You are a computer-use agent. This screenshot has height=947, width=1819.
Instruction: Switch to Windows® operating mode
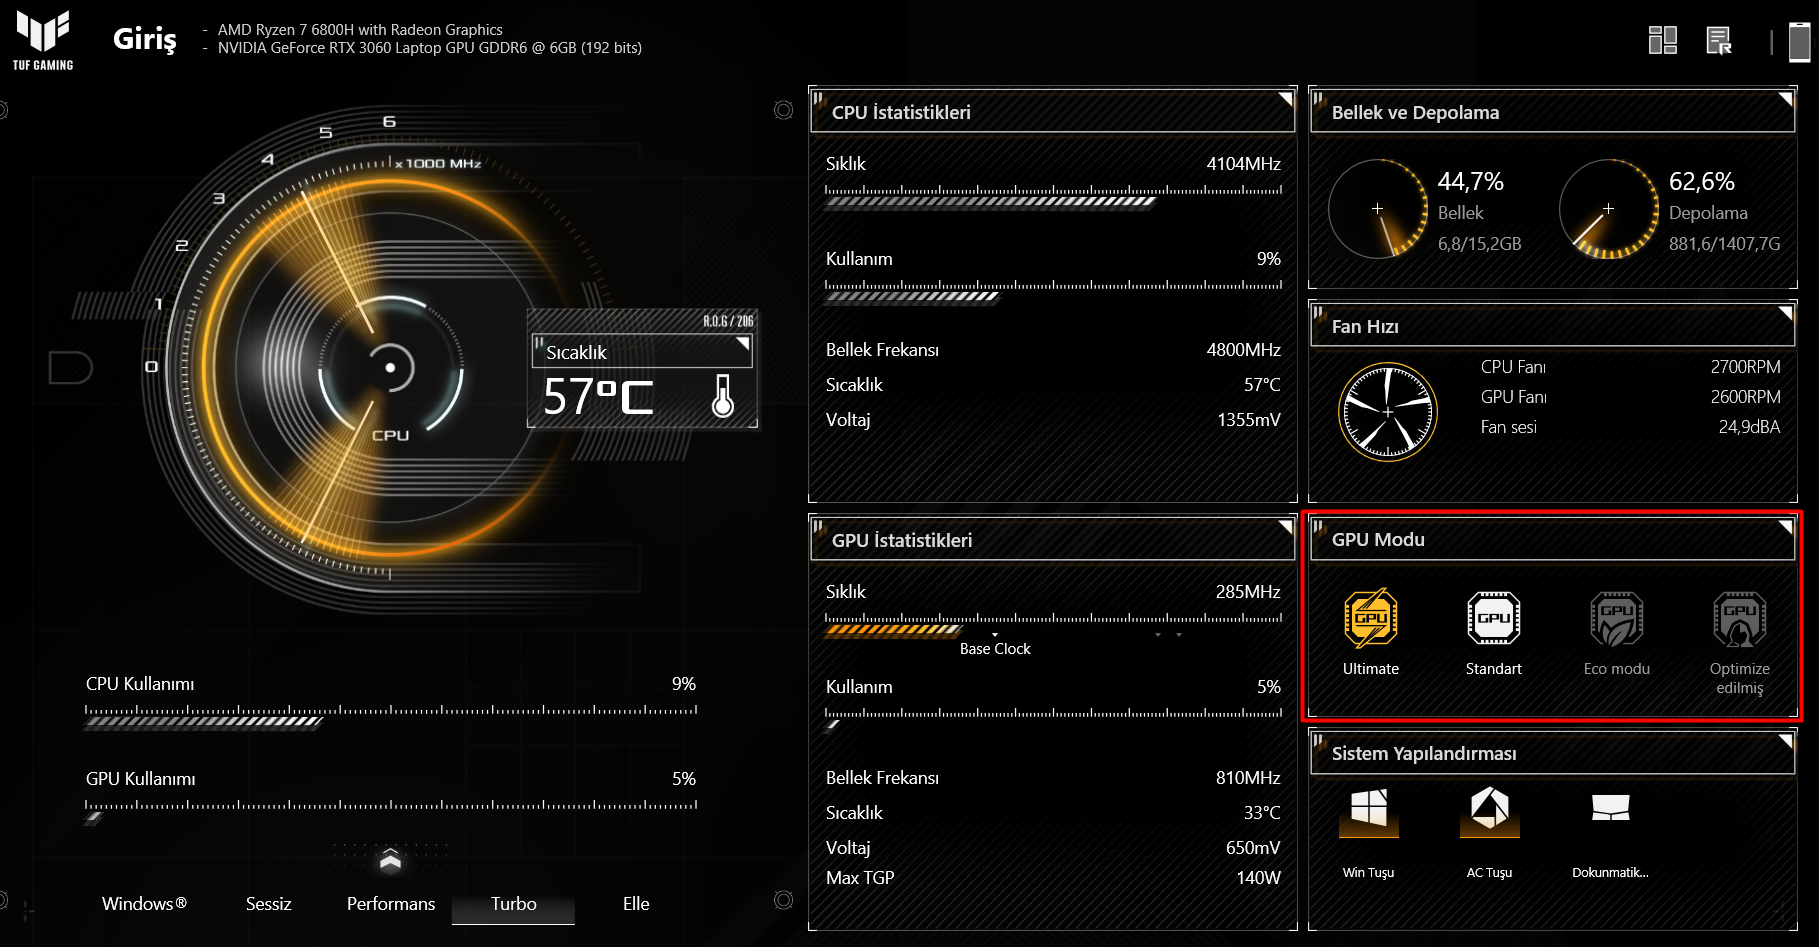[144, 904]
